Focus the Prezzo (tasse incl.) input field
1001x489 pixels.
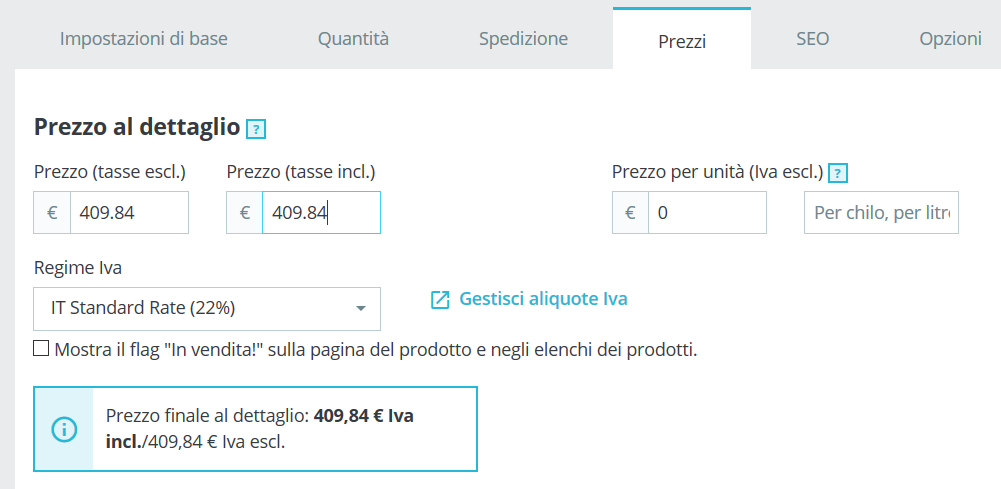click(x=320, y=213)
